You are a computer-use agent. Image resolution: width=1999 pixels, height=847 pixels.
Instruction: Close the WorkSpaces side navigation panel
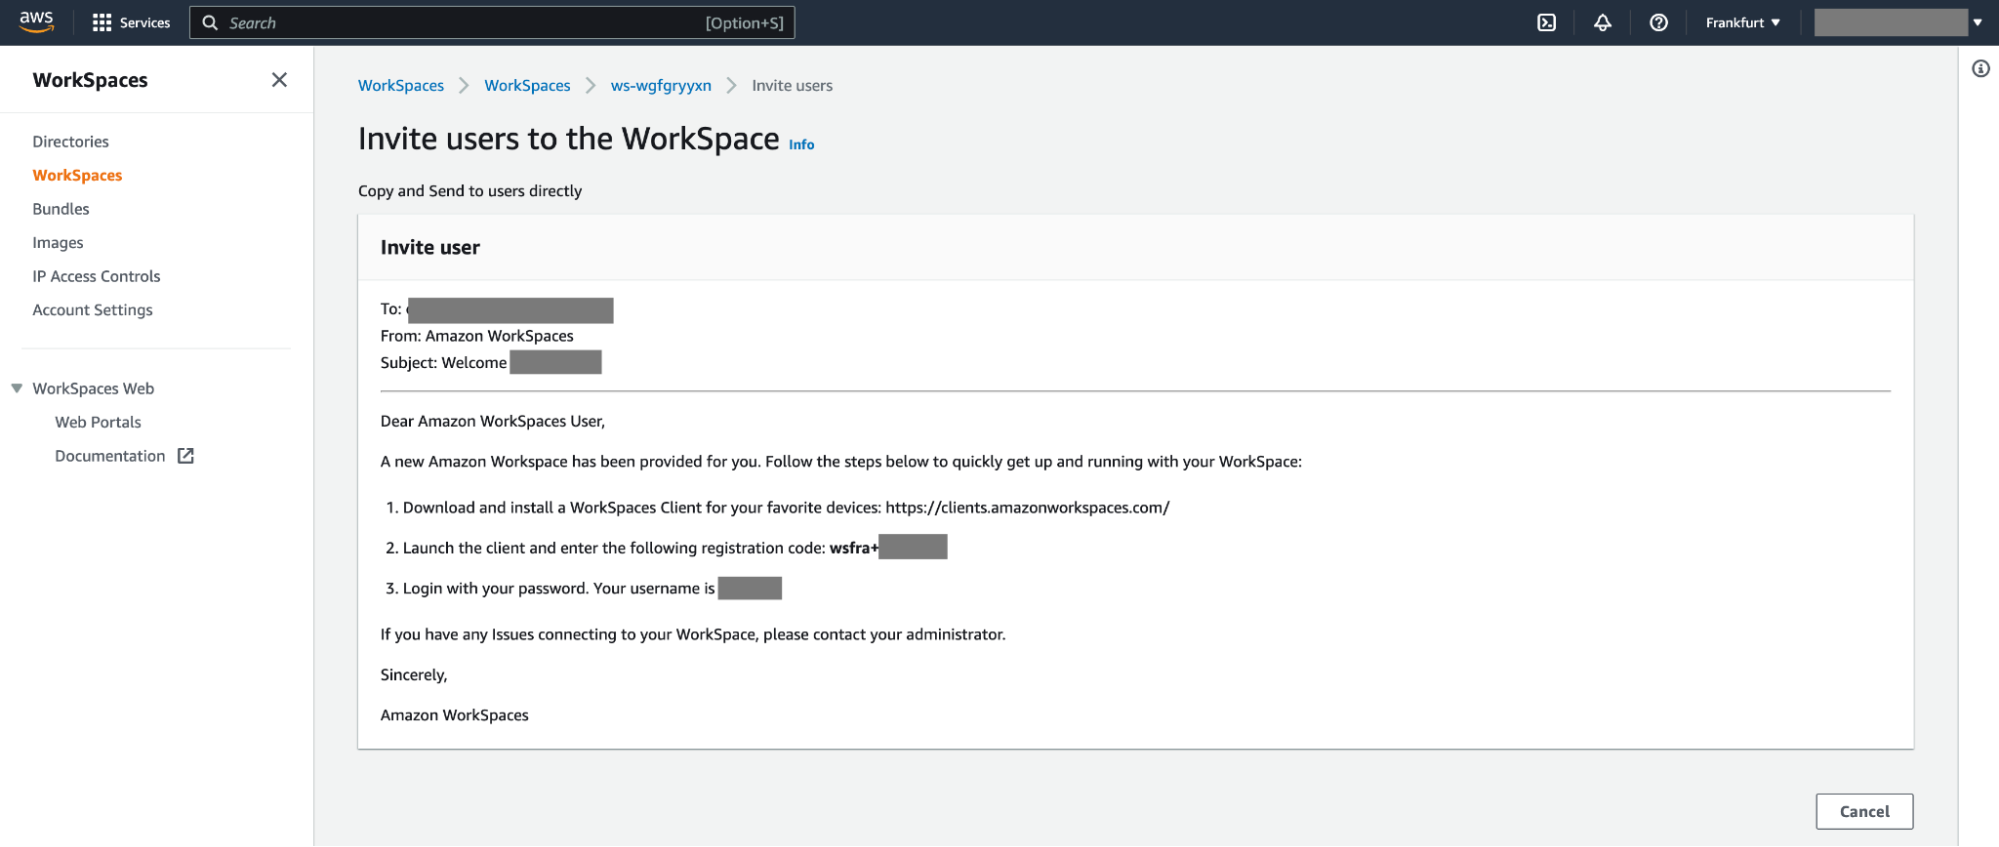(279, 80)
